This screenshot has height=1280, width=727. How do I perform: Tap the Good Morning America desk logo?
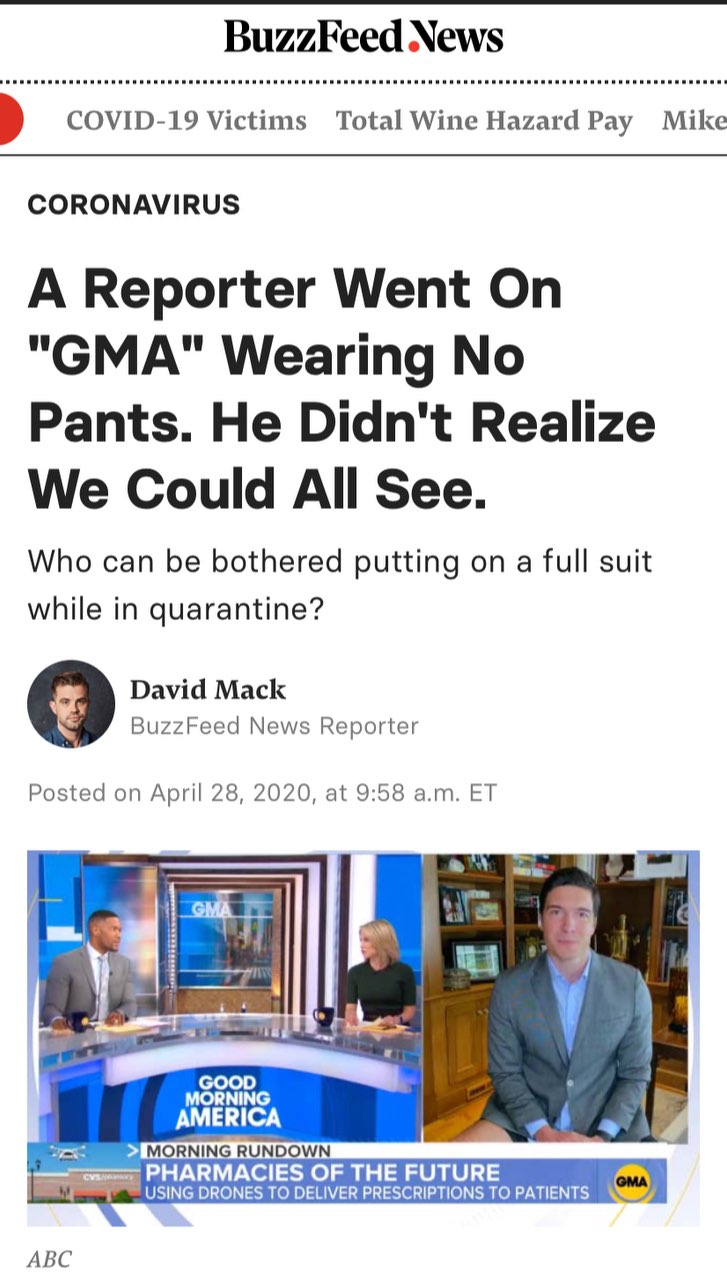[227, 1101]
